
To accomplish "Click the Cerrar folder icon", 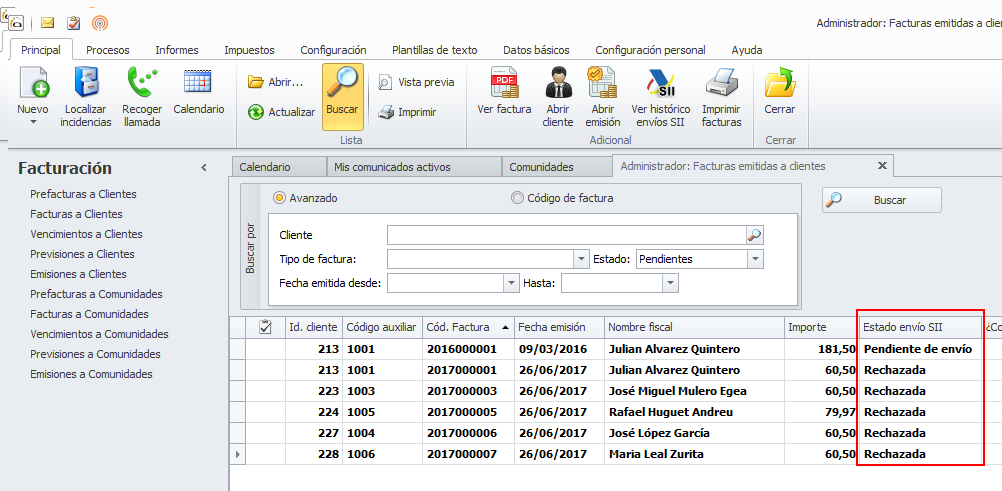I will point(779,83).
